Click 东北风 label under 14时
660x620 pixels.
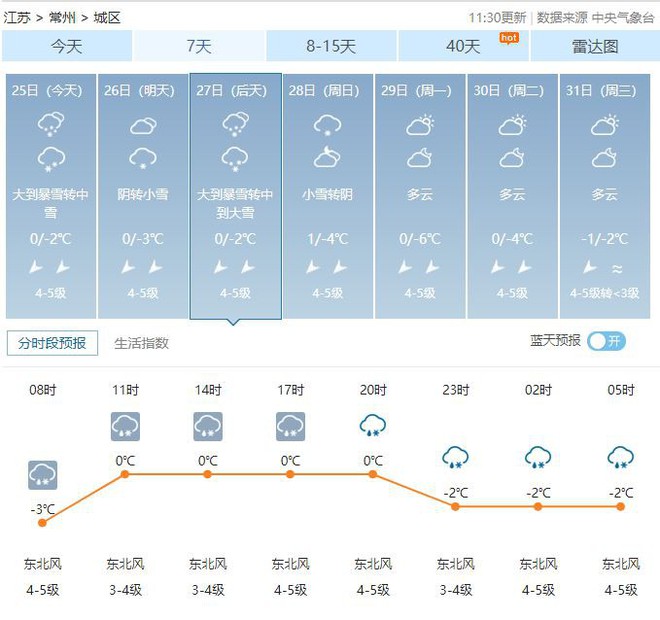(x=208, y=564)
